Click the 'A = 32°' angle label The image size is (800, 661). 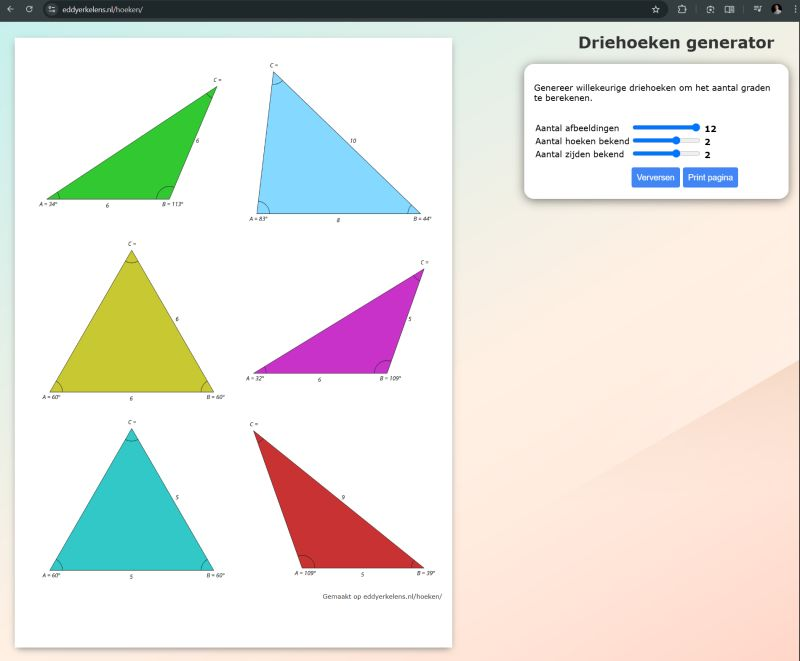click(255, 378)
